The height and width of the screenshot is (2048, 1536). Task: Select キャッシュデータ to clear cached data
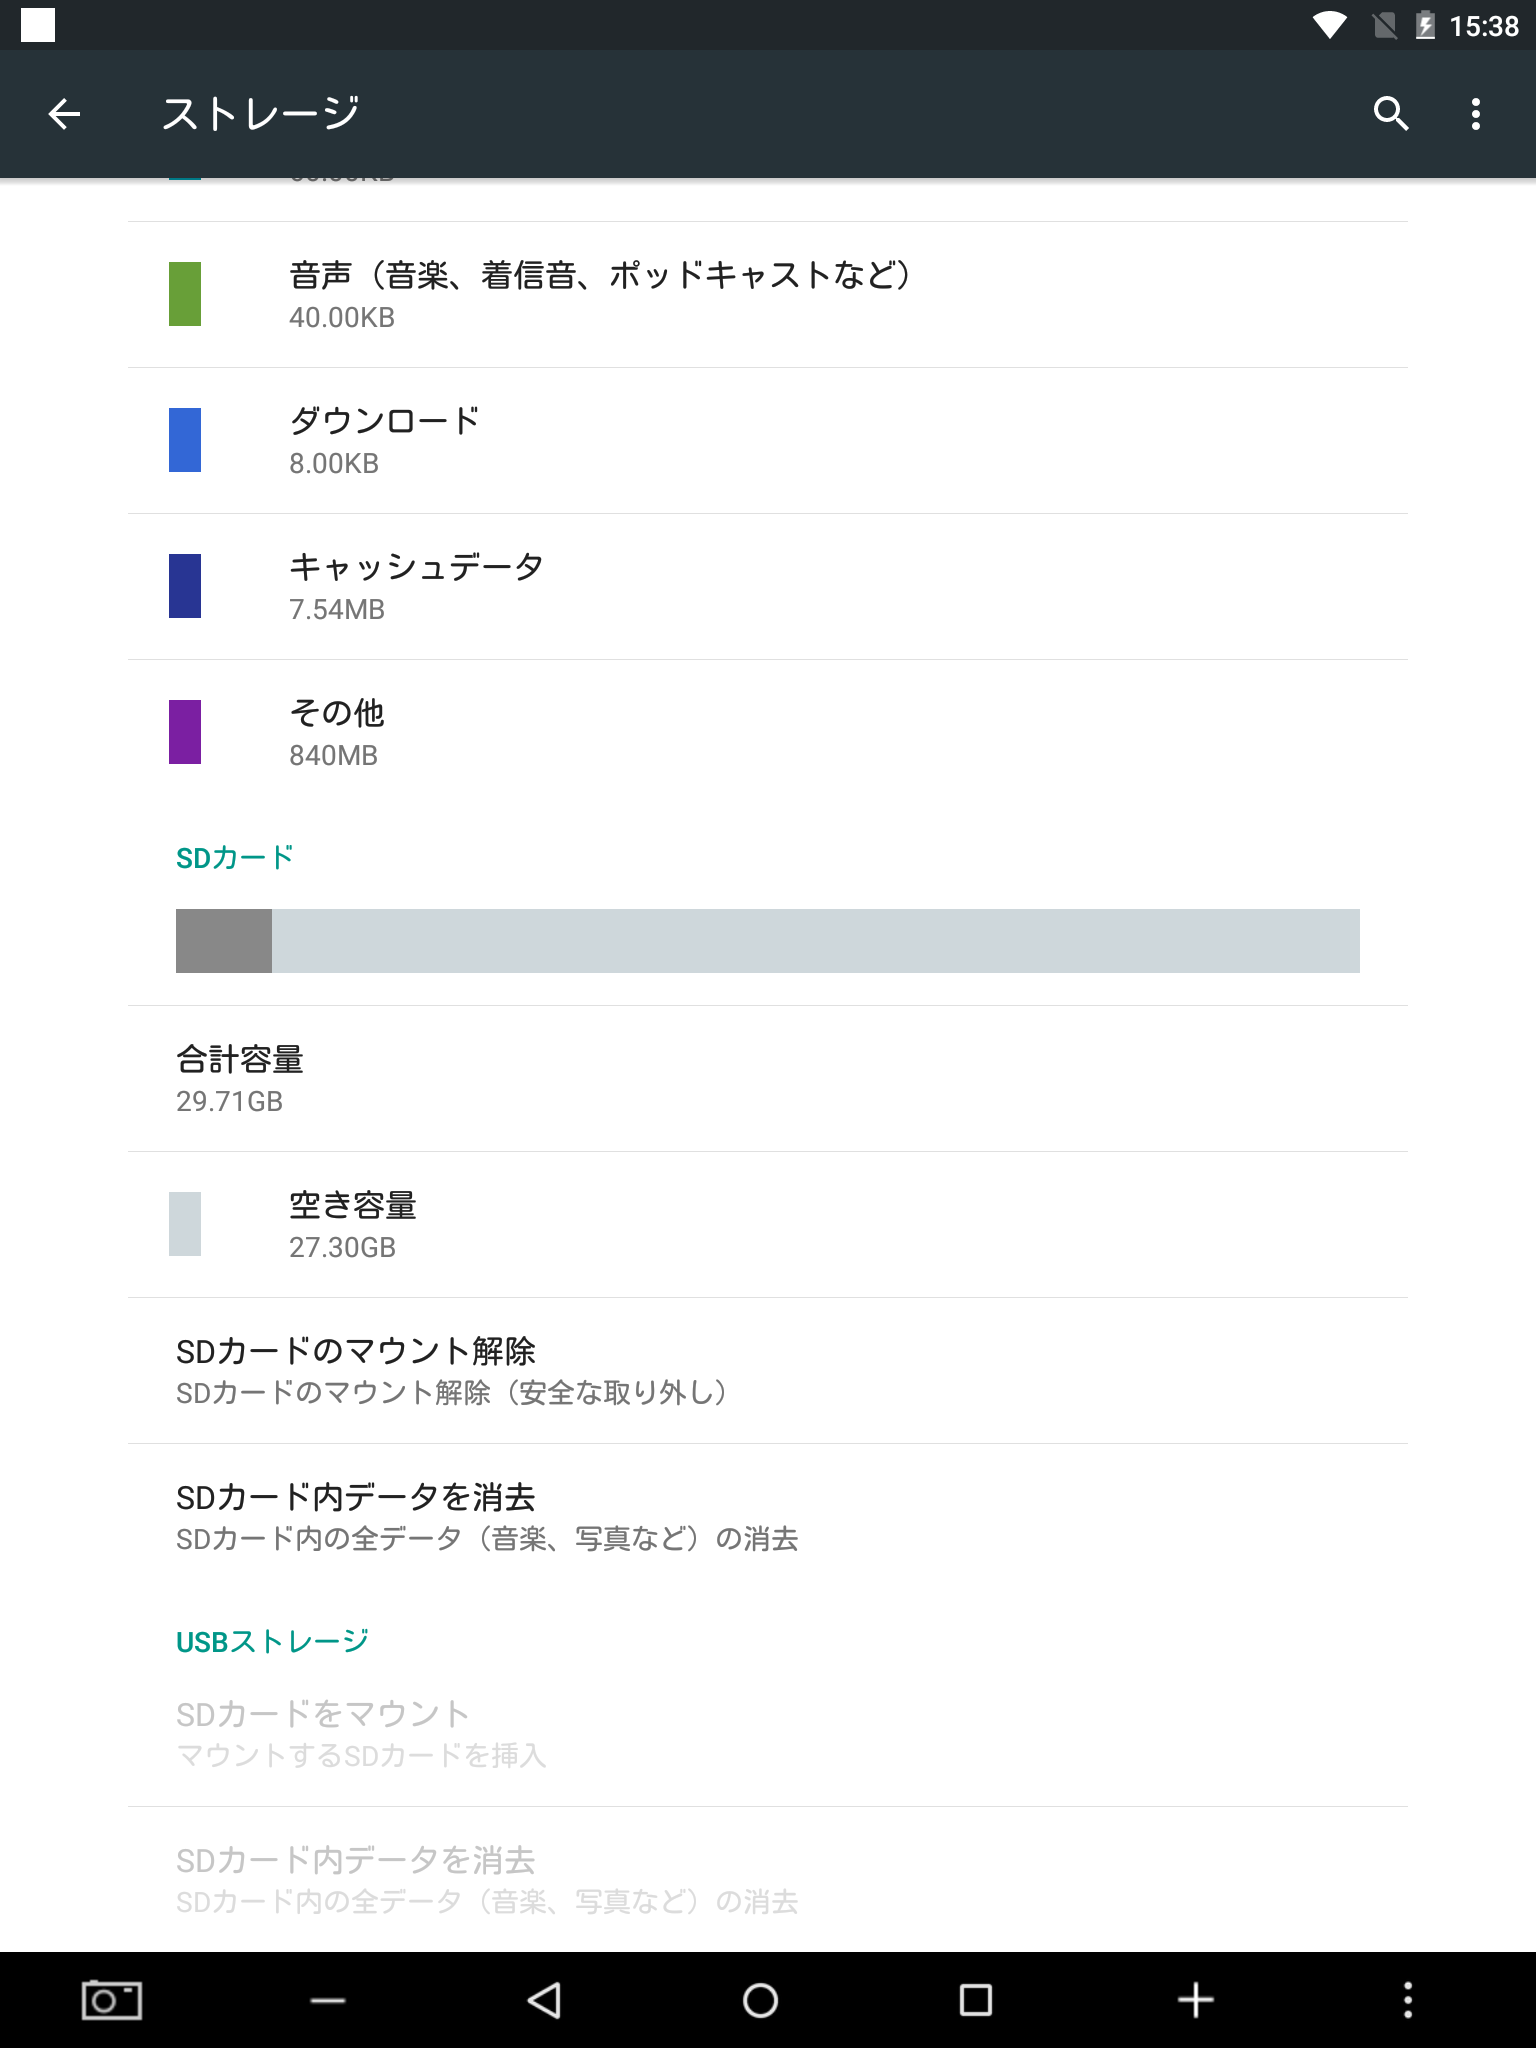768,587
